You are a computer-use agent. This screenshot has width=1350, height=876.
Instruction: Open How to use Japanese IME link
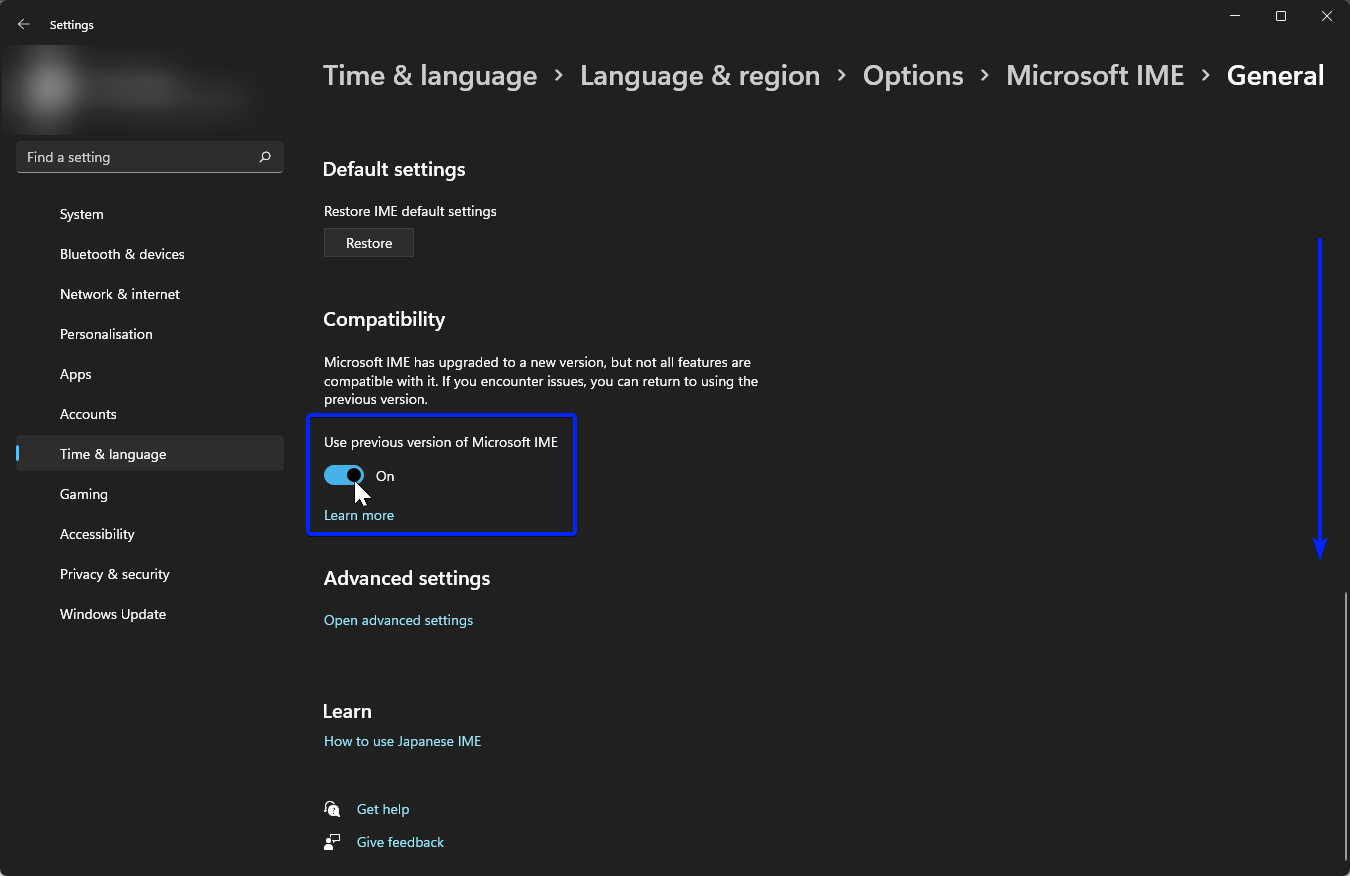point(402,741)
